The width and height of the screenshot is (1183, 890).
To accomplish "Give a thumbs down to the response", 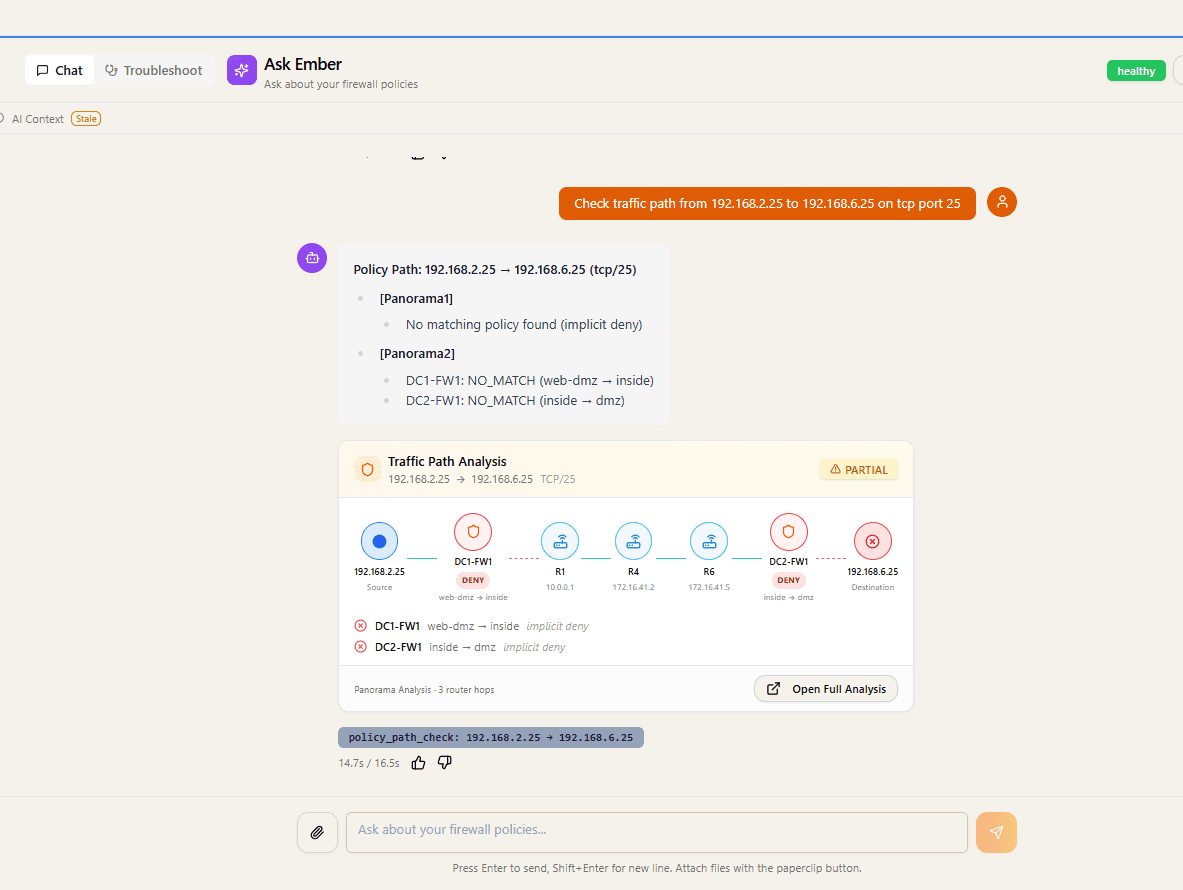I will pos(444,762).
